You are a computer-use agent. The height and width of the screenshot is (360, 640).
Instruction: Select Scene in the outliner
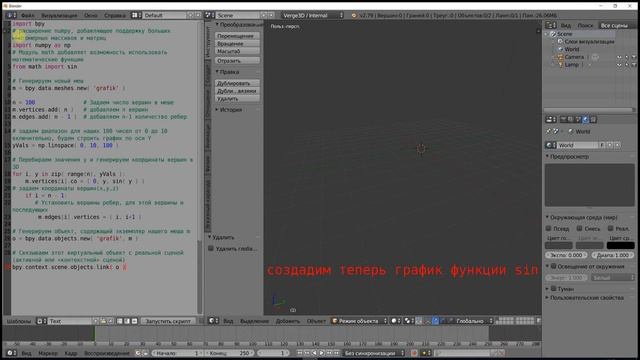[564, 34]
